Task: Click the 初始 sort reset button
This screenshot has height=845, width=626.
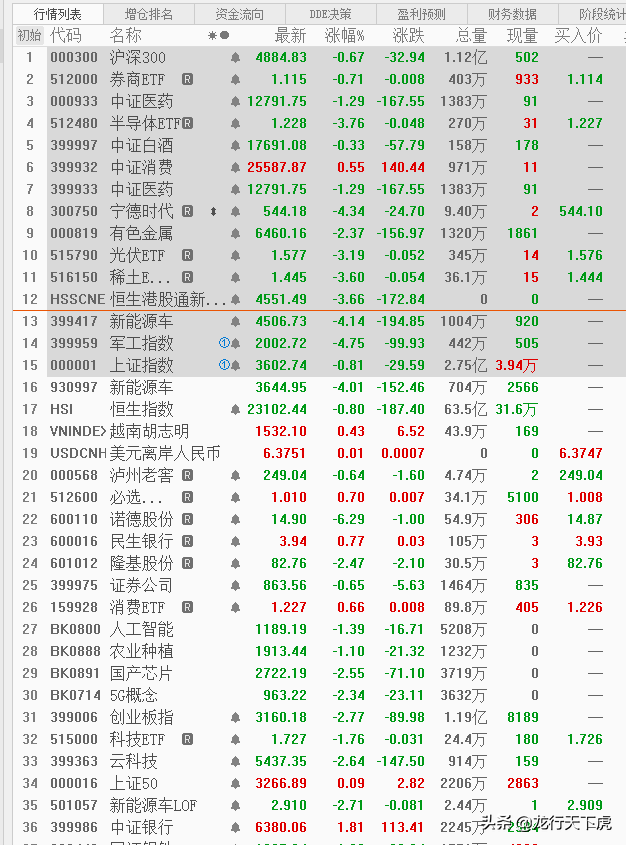Action: (x=30, y=36)
